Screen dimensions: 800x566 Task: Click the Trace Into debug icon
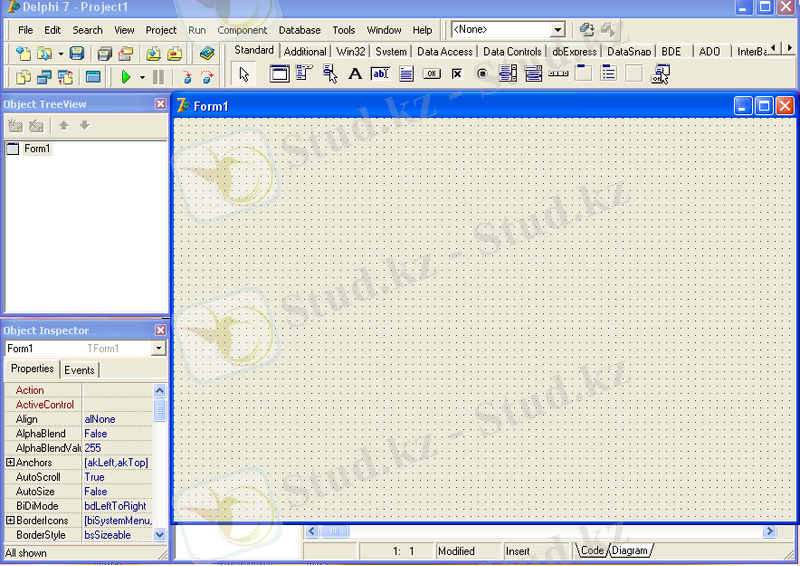(187, 77)
